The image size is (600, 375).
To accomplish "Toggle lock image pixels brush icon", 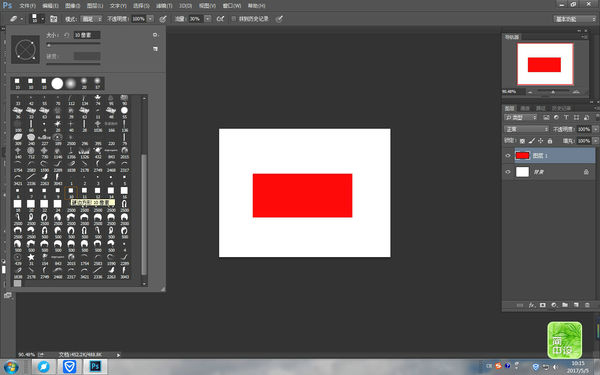I will 532,141.
